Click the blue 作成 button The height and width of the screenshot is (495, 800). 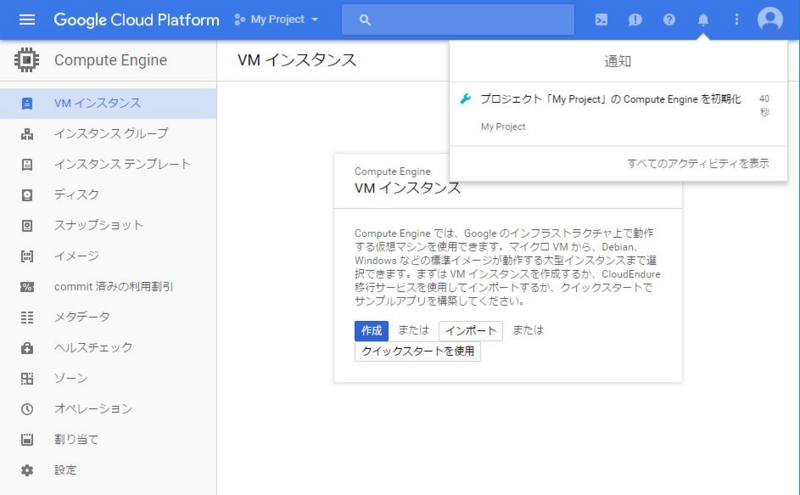point(371,331)
